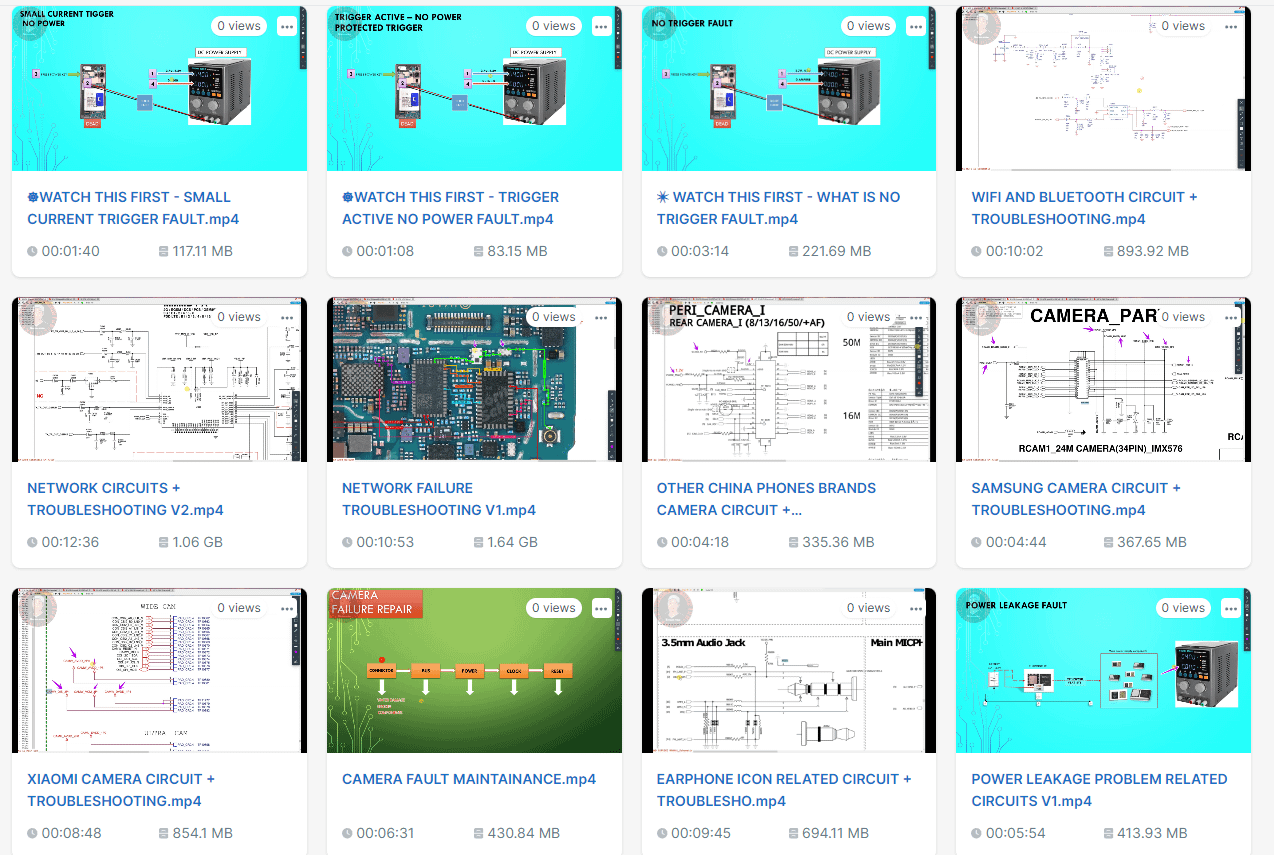Expand options menu for NETWORK CIRCUITS V2 video

pos(287,317)
